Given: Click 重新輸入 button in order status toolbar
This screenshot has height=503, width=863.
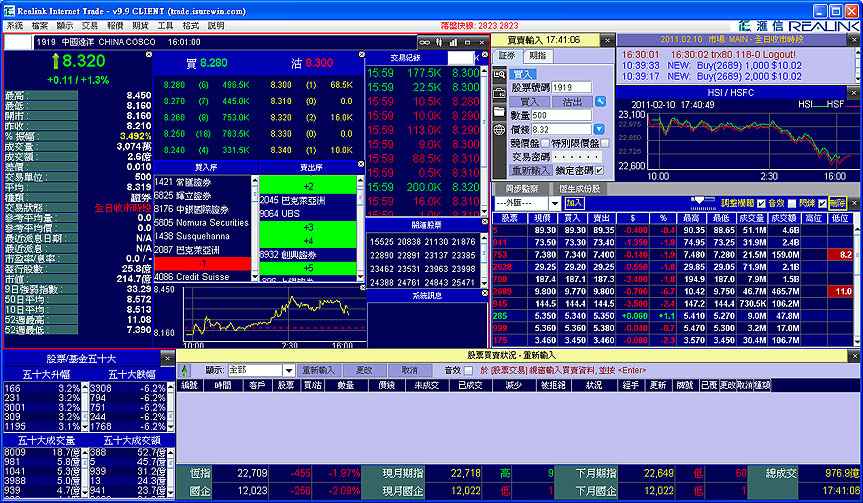Looking at the screenshot, I should pos(318,370).
